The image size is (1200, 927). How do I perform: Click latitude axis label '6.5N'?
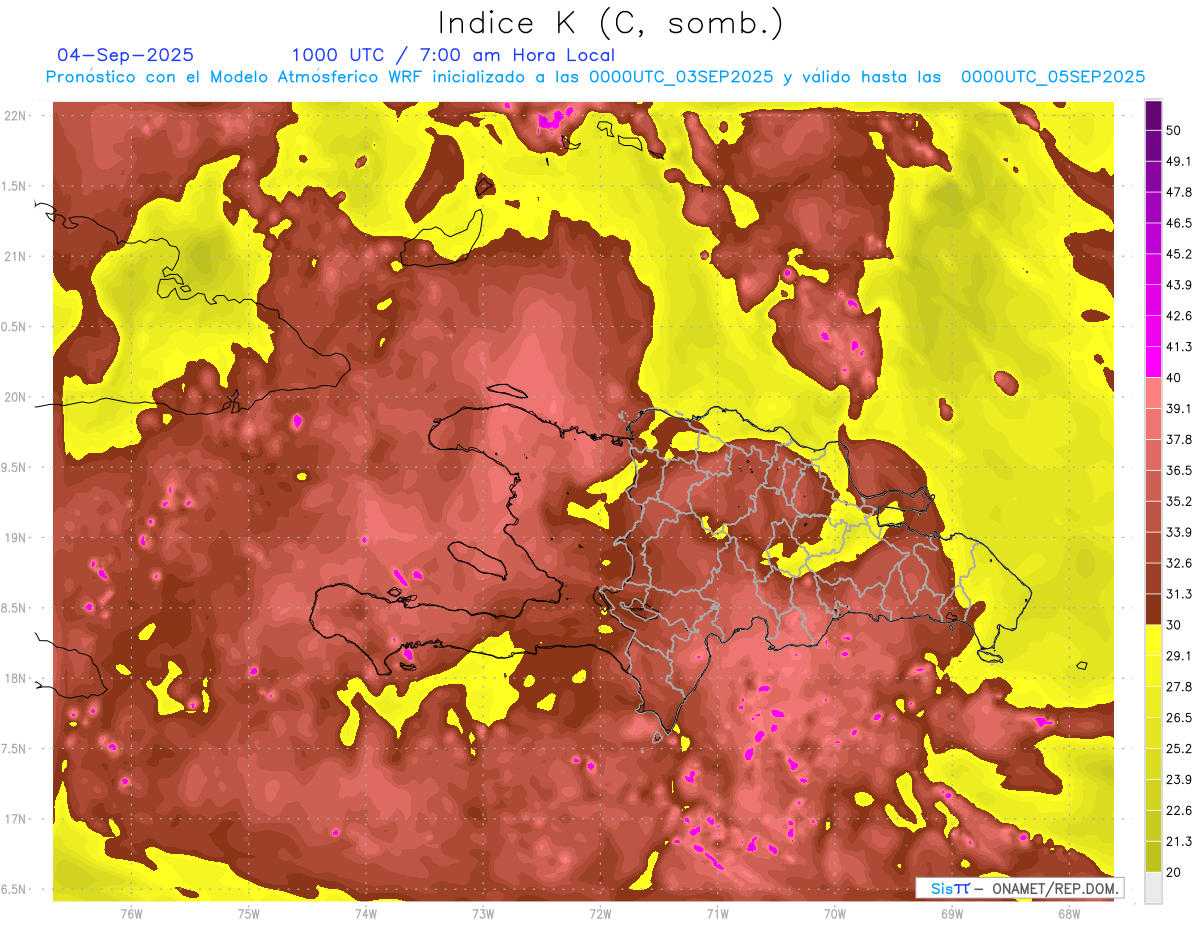pos(15,889)
